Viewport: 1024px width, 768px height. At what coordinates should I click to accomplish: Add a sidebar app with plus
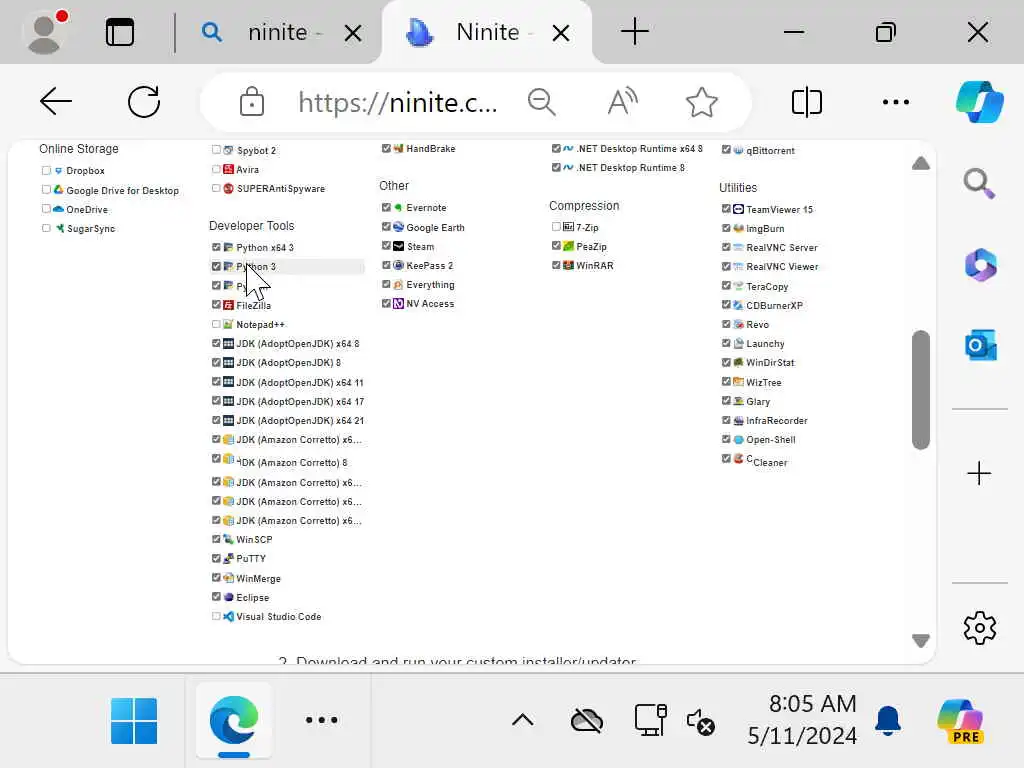(979, 473)
